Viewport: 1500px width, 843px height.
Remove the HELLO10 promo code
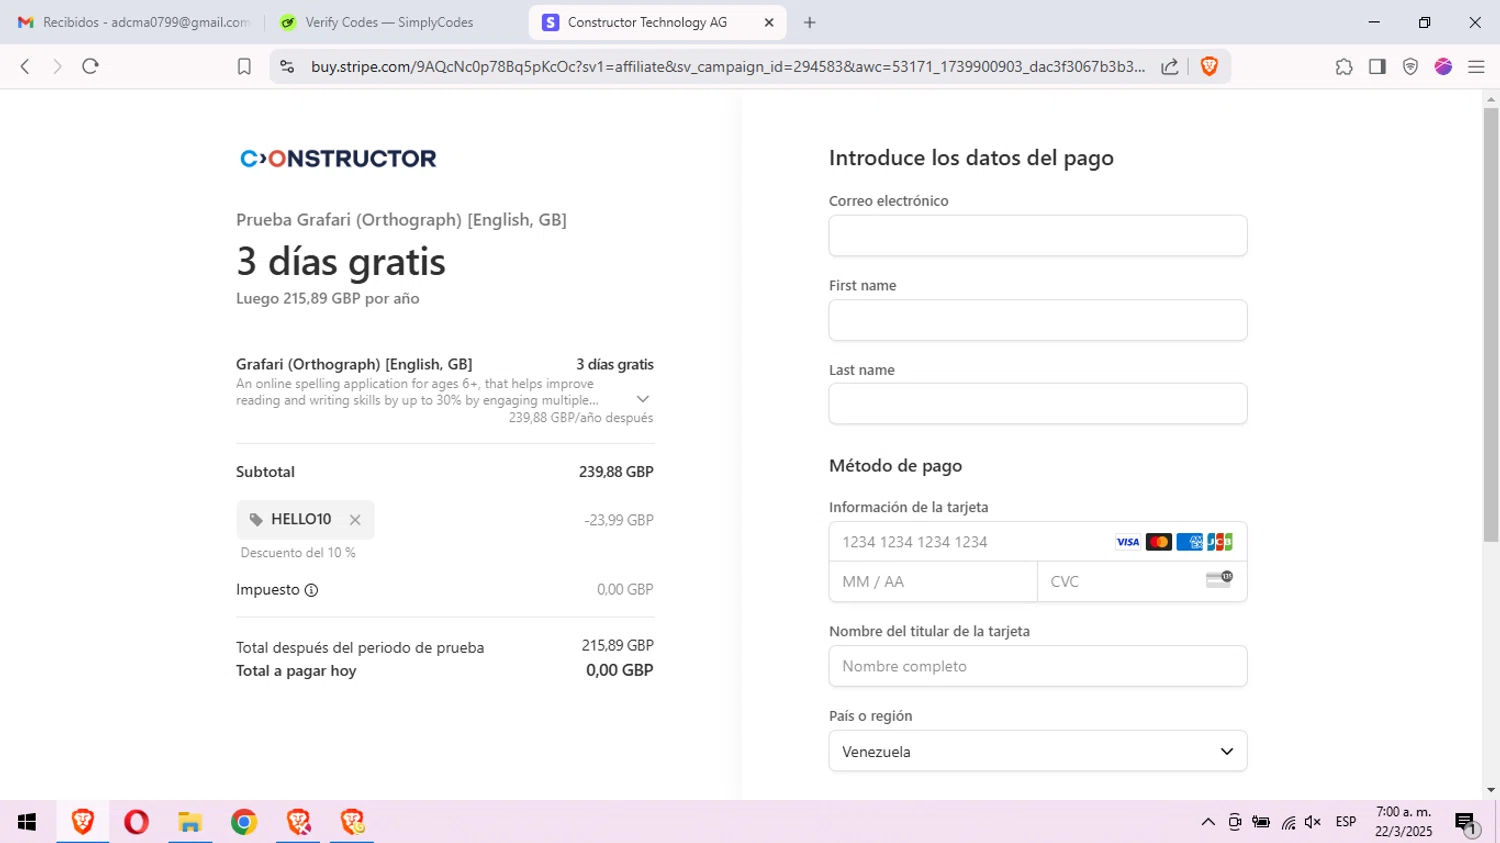click(x=355, y=520)
